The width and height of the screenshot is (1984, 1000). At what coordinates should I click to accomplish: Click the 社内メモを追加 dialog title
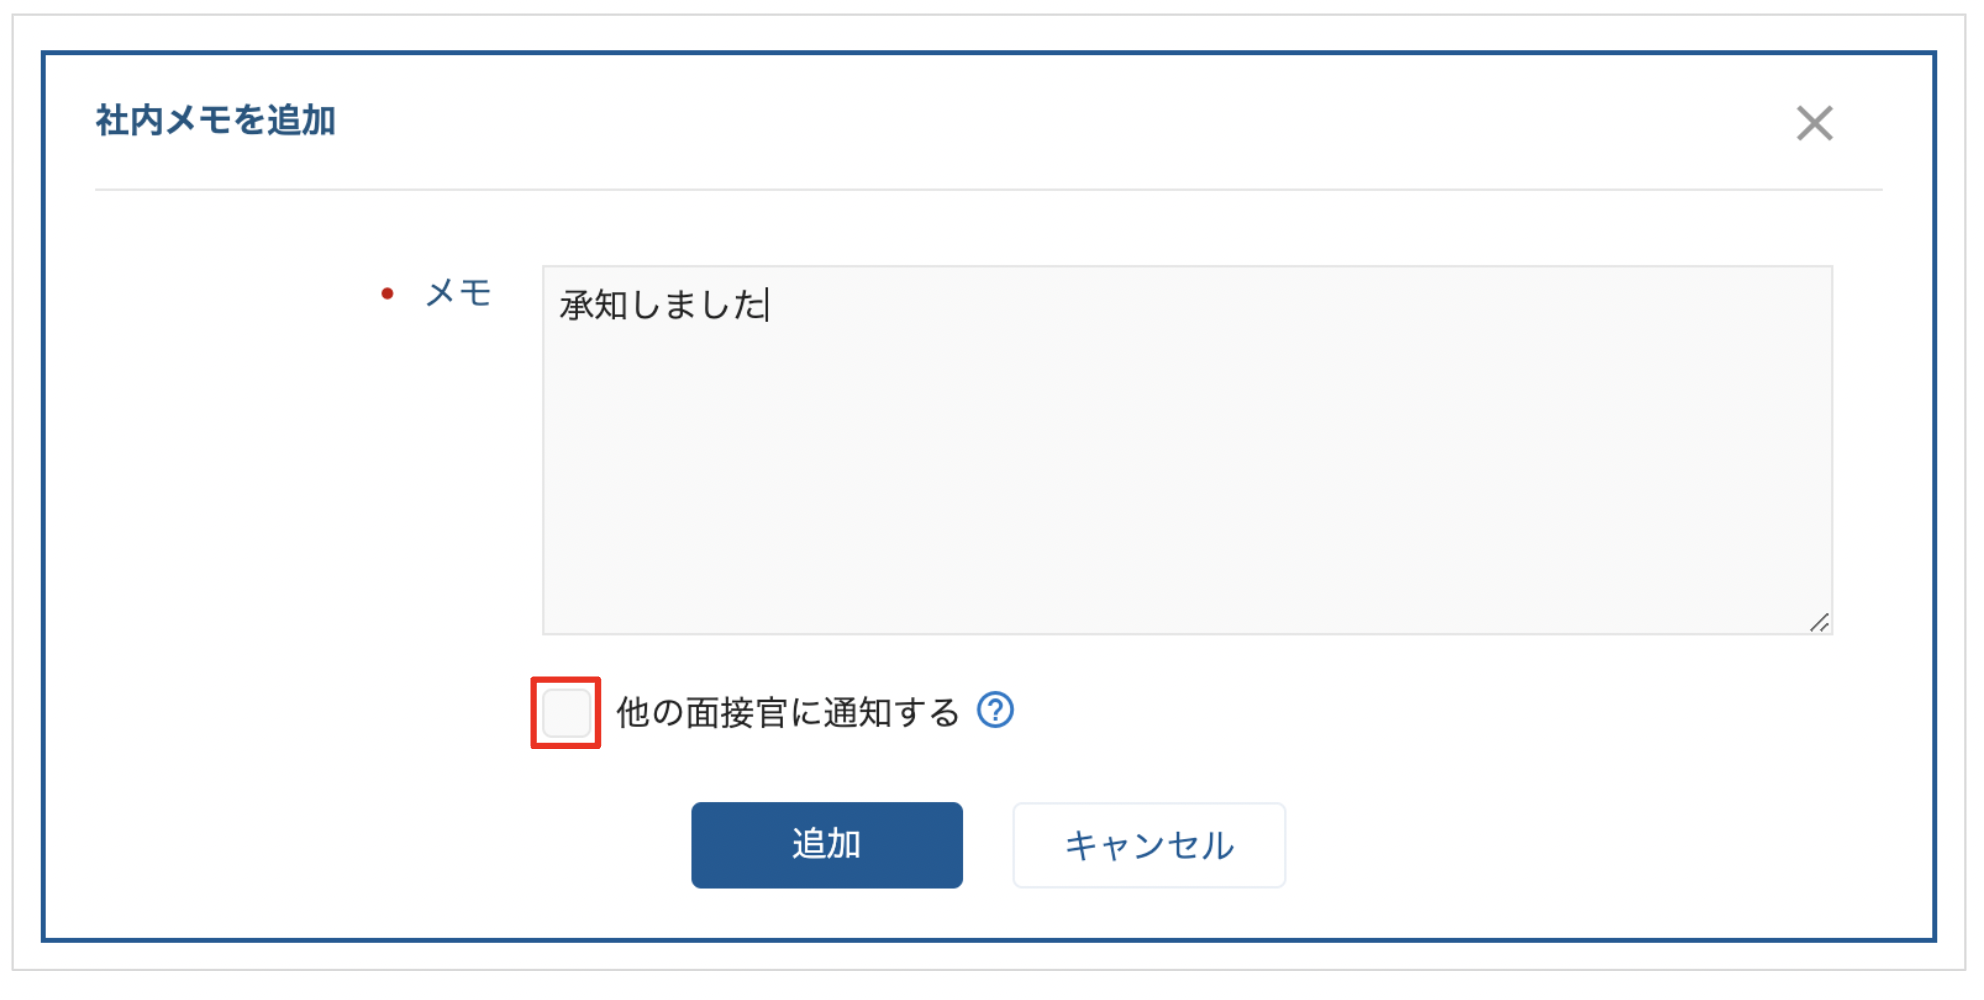pyautogui.click(x=215, y=120)
